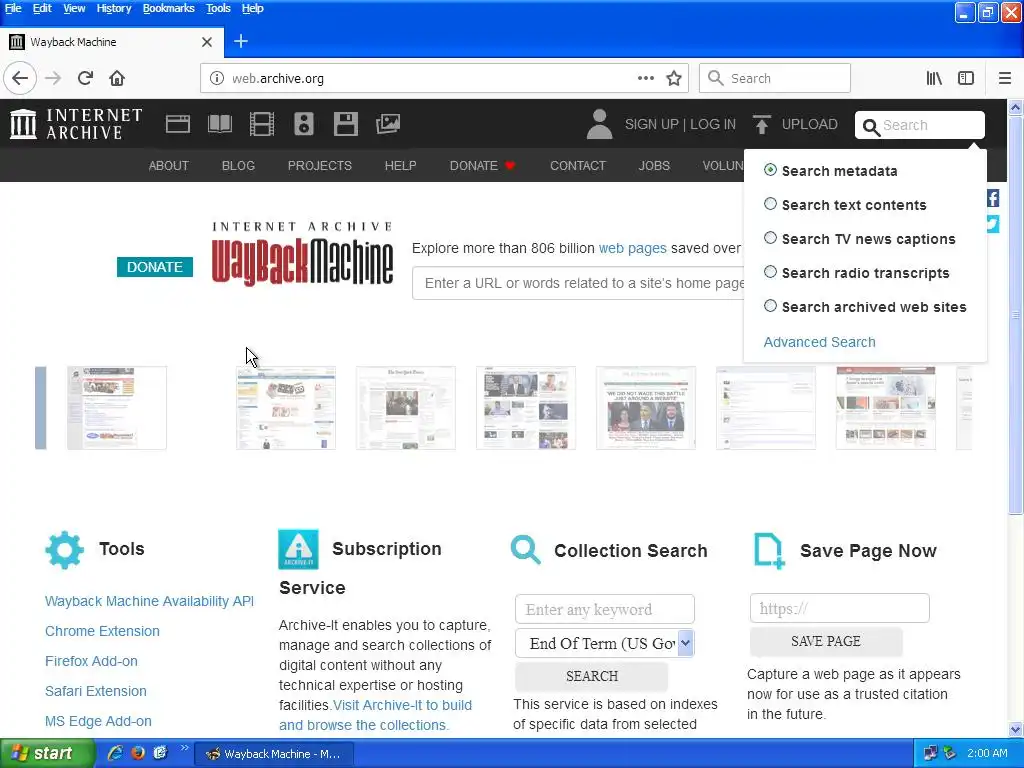The height and width of the screenshot is (768, 1024).
Task: Select Search text contents option
Action: [x=771, y=204]
